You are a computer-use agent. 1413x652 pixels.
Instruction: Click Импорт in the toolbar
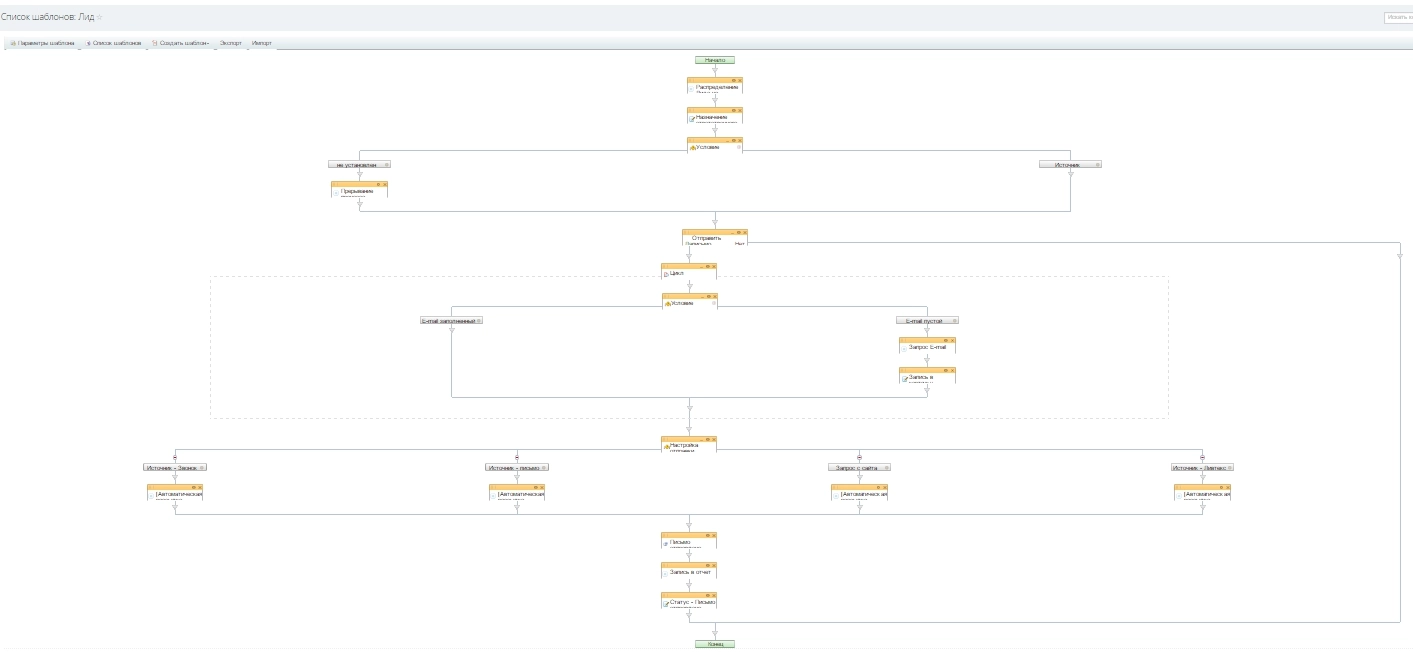(x=262, y=43)
